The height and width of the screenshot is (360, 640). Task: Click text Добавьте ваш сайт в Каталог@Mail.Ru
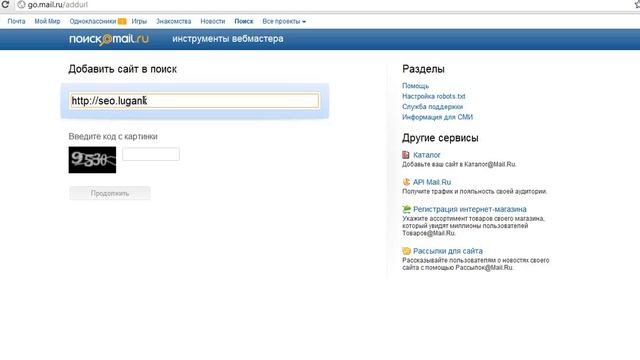coord(459,164)
